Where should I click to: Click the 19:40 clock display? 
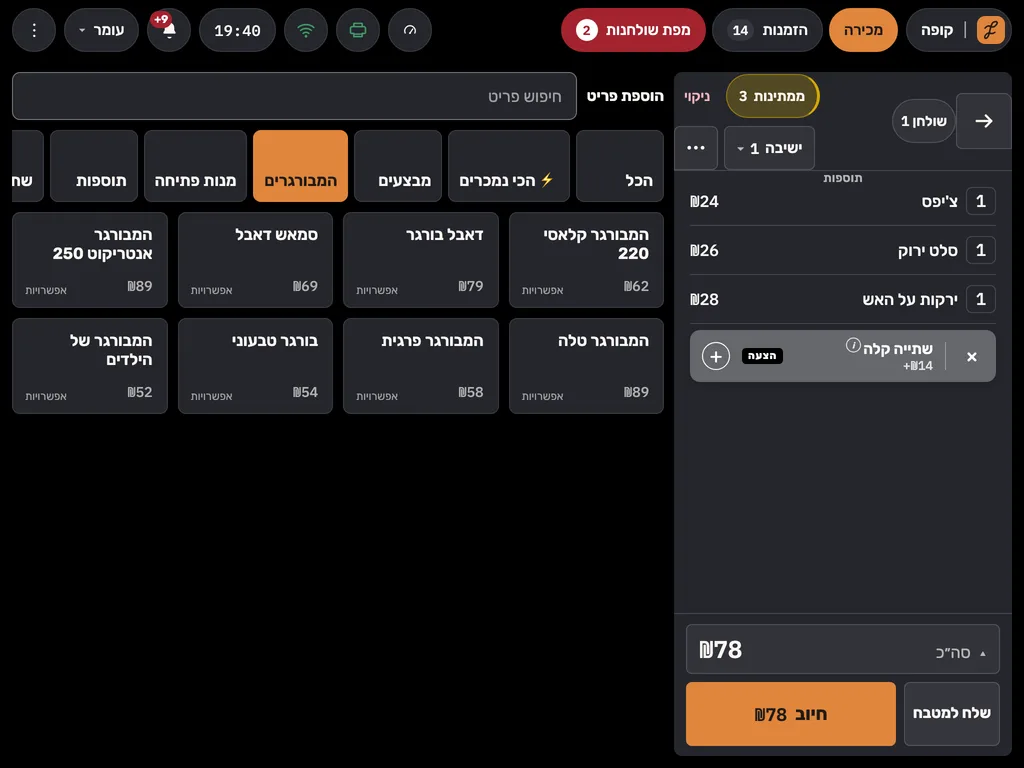point(237,30)
